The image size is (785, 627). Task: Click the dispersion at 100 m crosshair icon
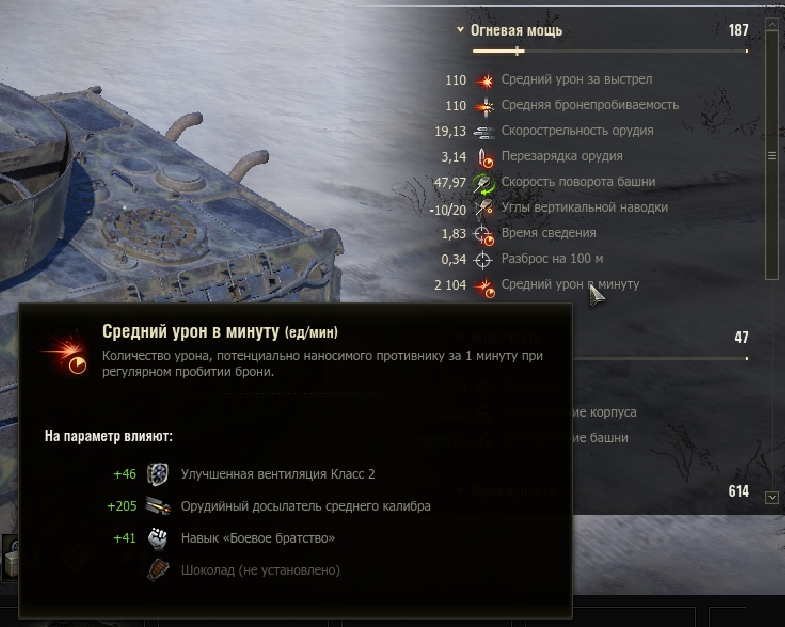(483, 259)
